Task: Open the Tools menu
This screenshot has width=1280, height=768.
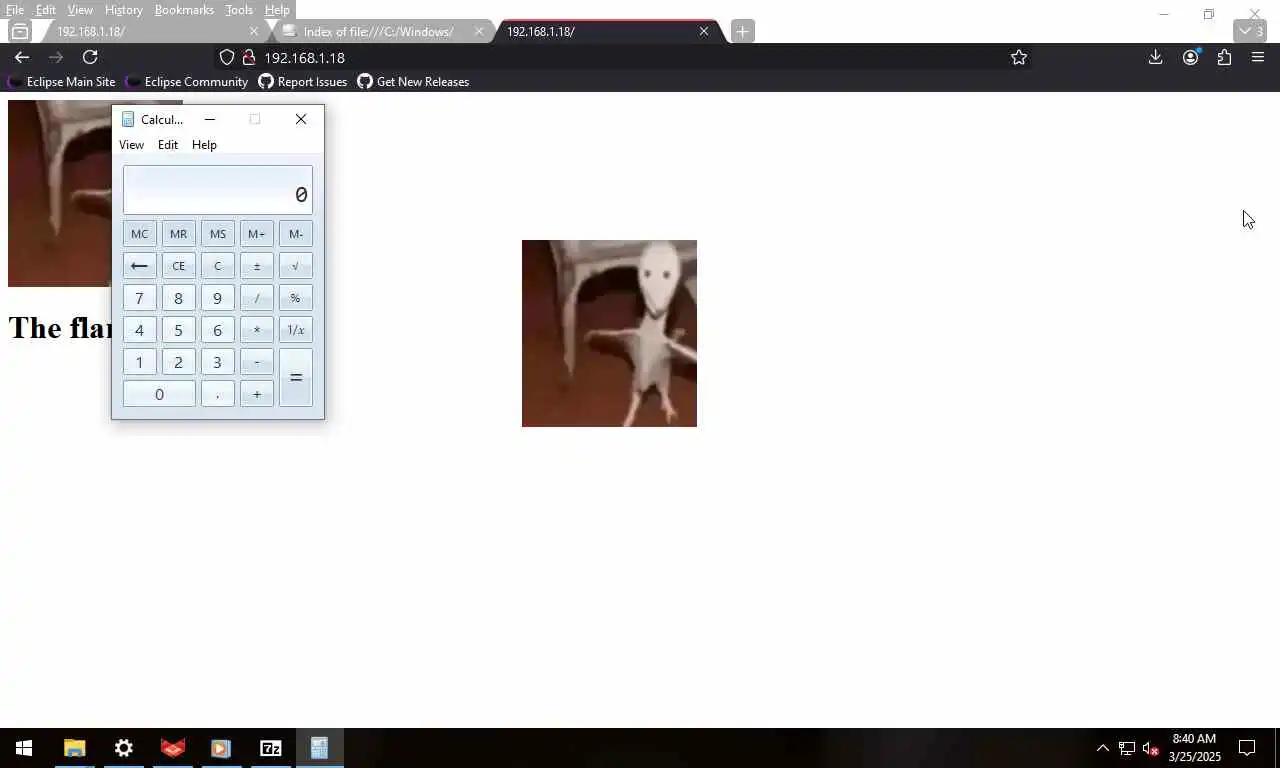Action: click(x=239, y=10)
